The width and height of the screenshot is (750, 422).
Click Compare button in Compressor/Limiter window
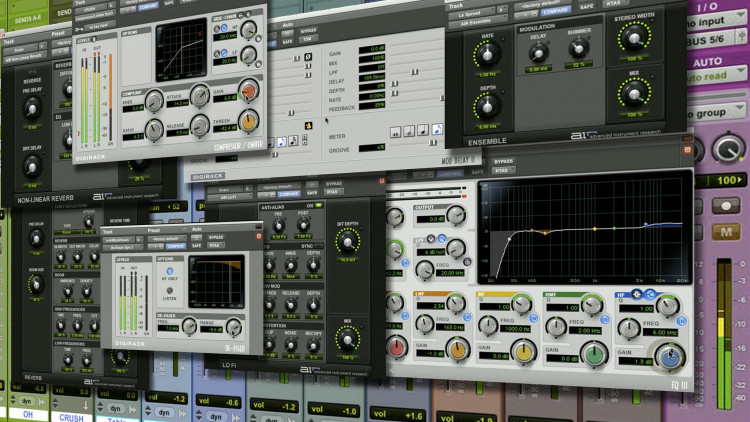pos(148,8)
